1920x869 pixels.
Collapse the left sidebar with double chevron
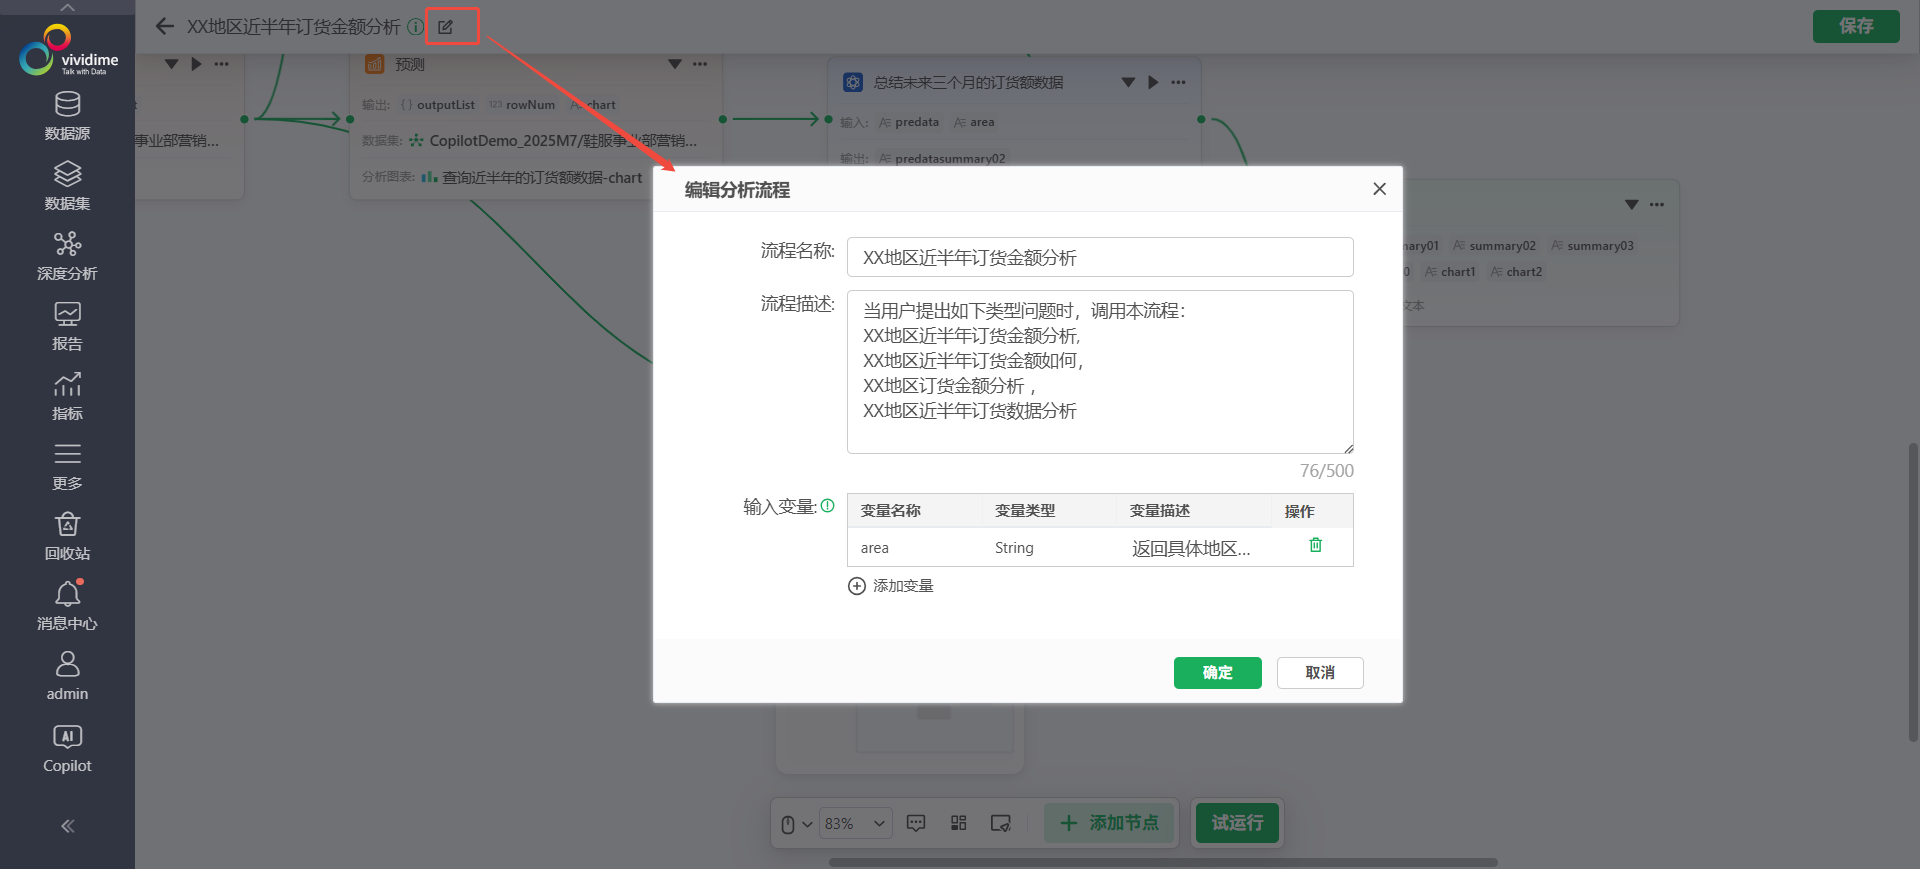coord(67,826)
